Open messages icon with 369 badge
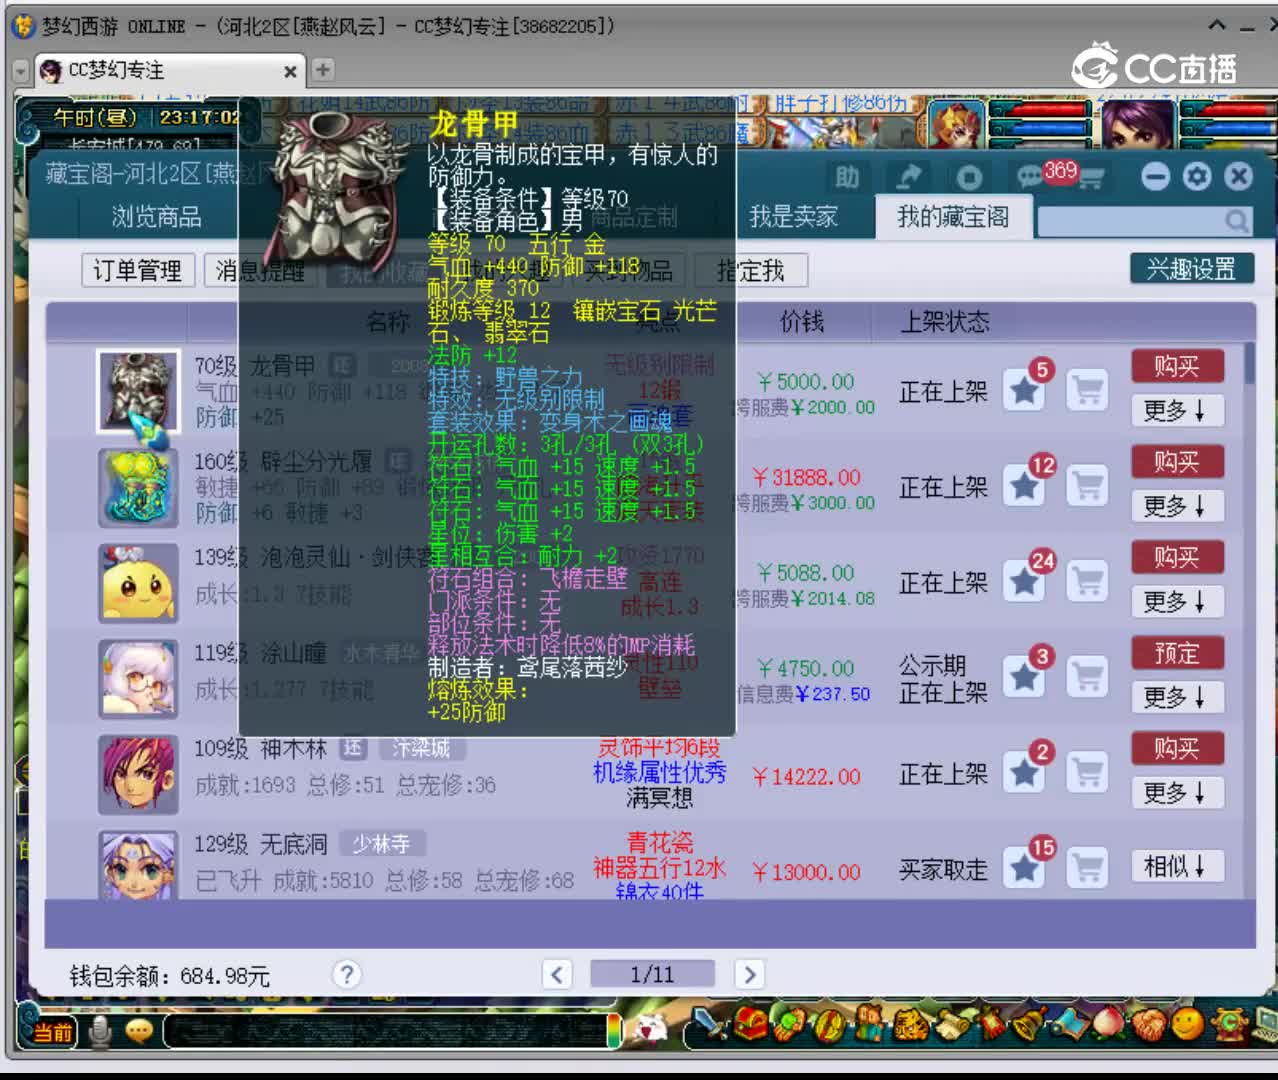The image size is (1278, 1080). (x=1030, y=178)
